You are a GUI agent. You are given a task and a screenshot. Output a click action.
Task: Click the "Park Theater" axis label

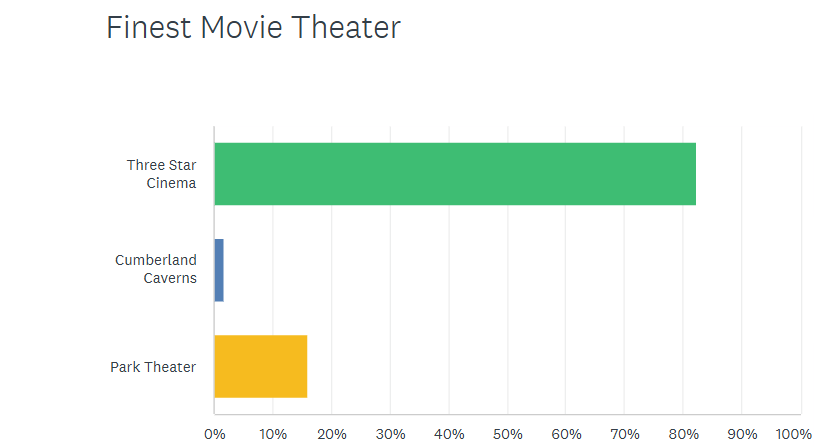point(153,367)
